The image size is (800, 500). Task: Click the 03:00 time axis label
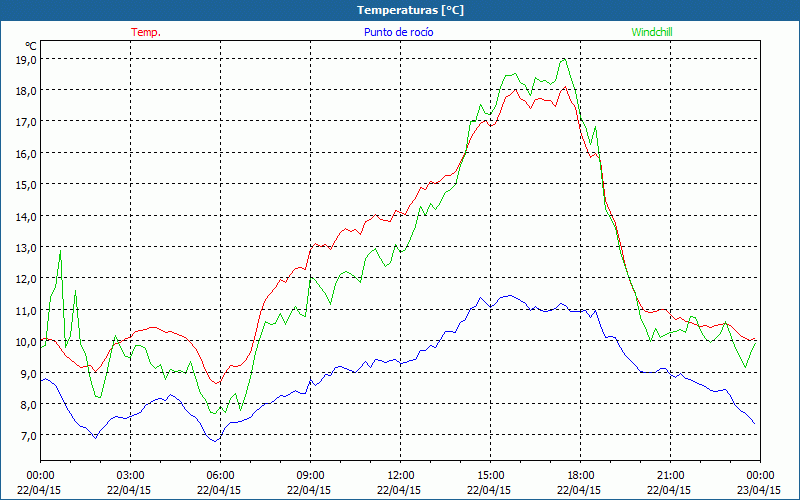tap(131, 476)
